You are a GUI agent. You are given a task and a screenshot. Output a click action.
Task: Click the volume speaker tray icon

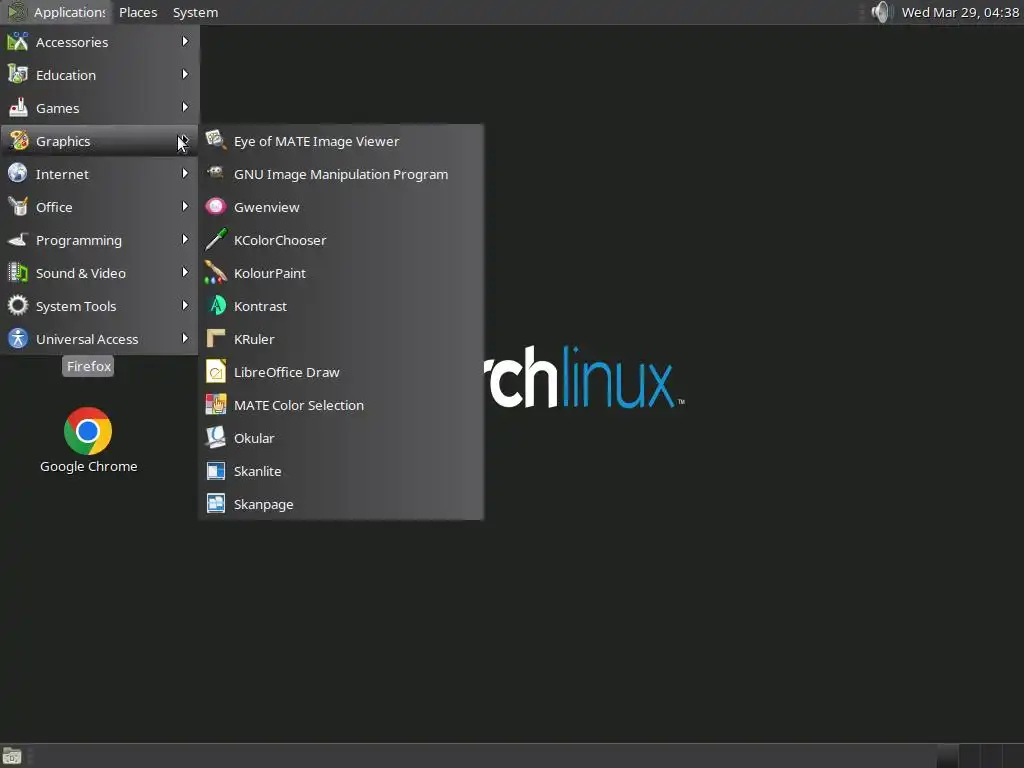(x=880, y=12)
